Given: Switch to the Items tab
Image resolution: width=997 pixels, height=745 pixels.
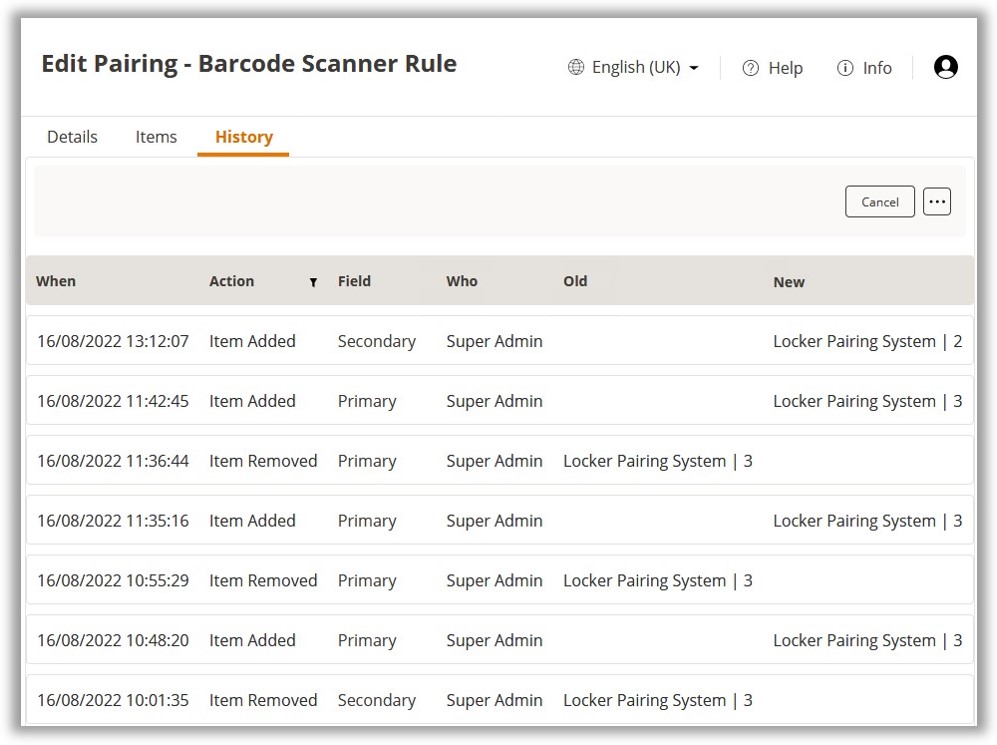Looking at the screenshot, I should pos(156,137).
